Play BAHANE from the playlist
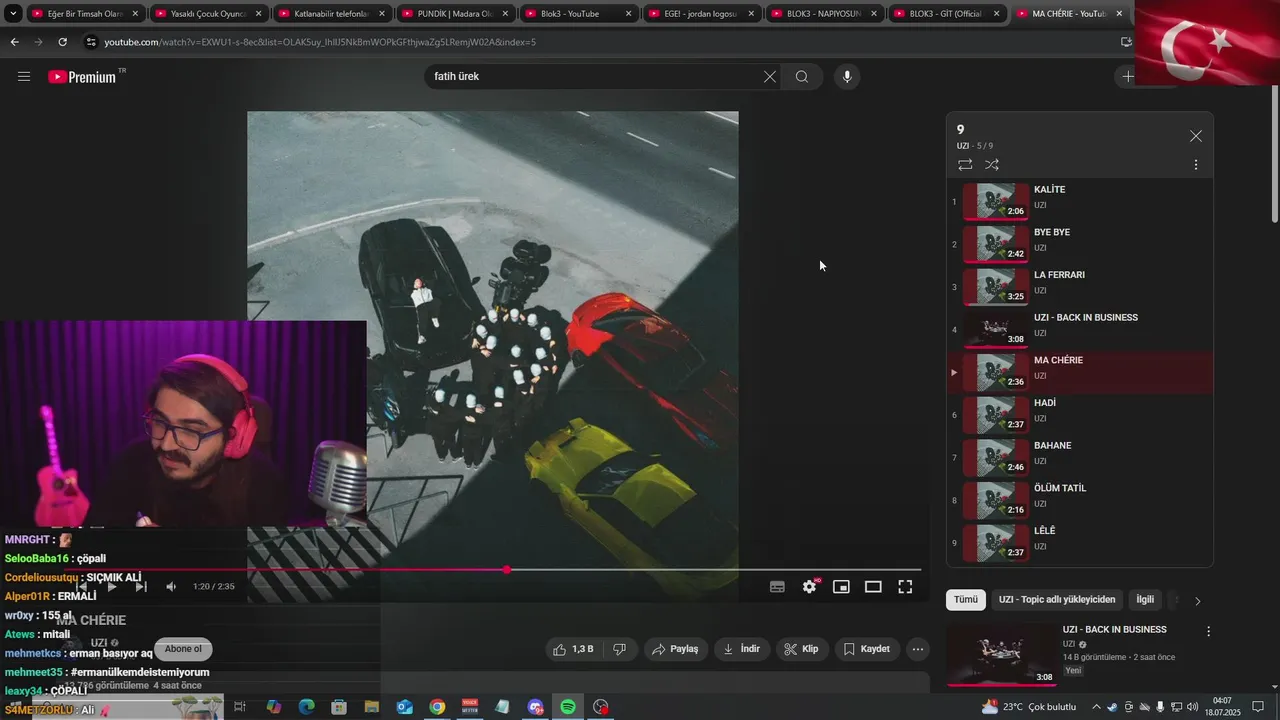The image size is (1280, 720). (1080, 458)
